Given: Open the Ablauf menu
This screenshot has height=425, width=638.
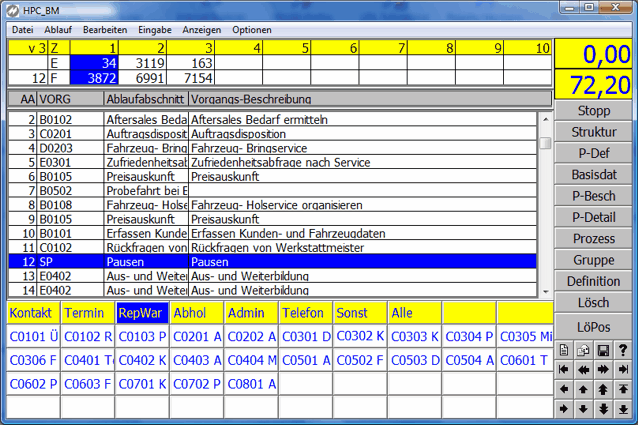Looking at the screenshot, I should (58, 30).
